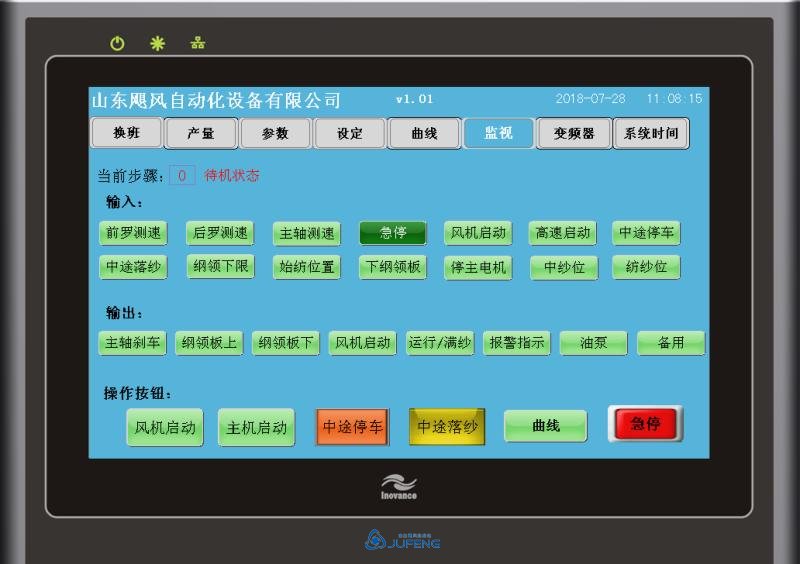This screenshot has height=564, width=800.
Task: Open the 产量 tab
Action: click(201, 133)
